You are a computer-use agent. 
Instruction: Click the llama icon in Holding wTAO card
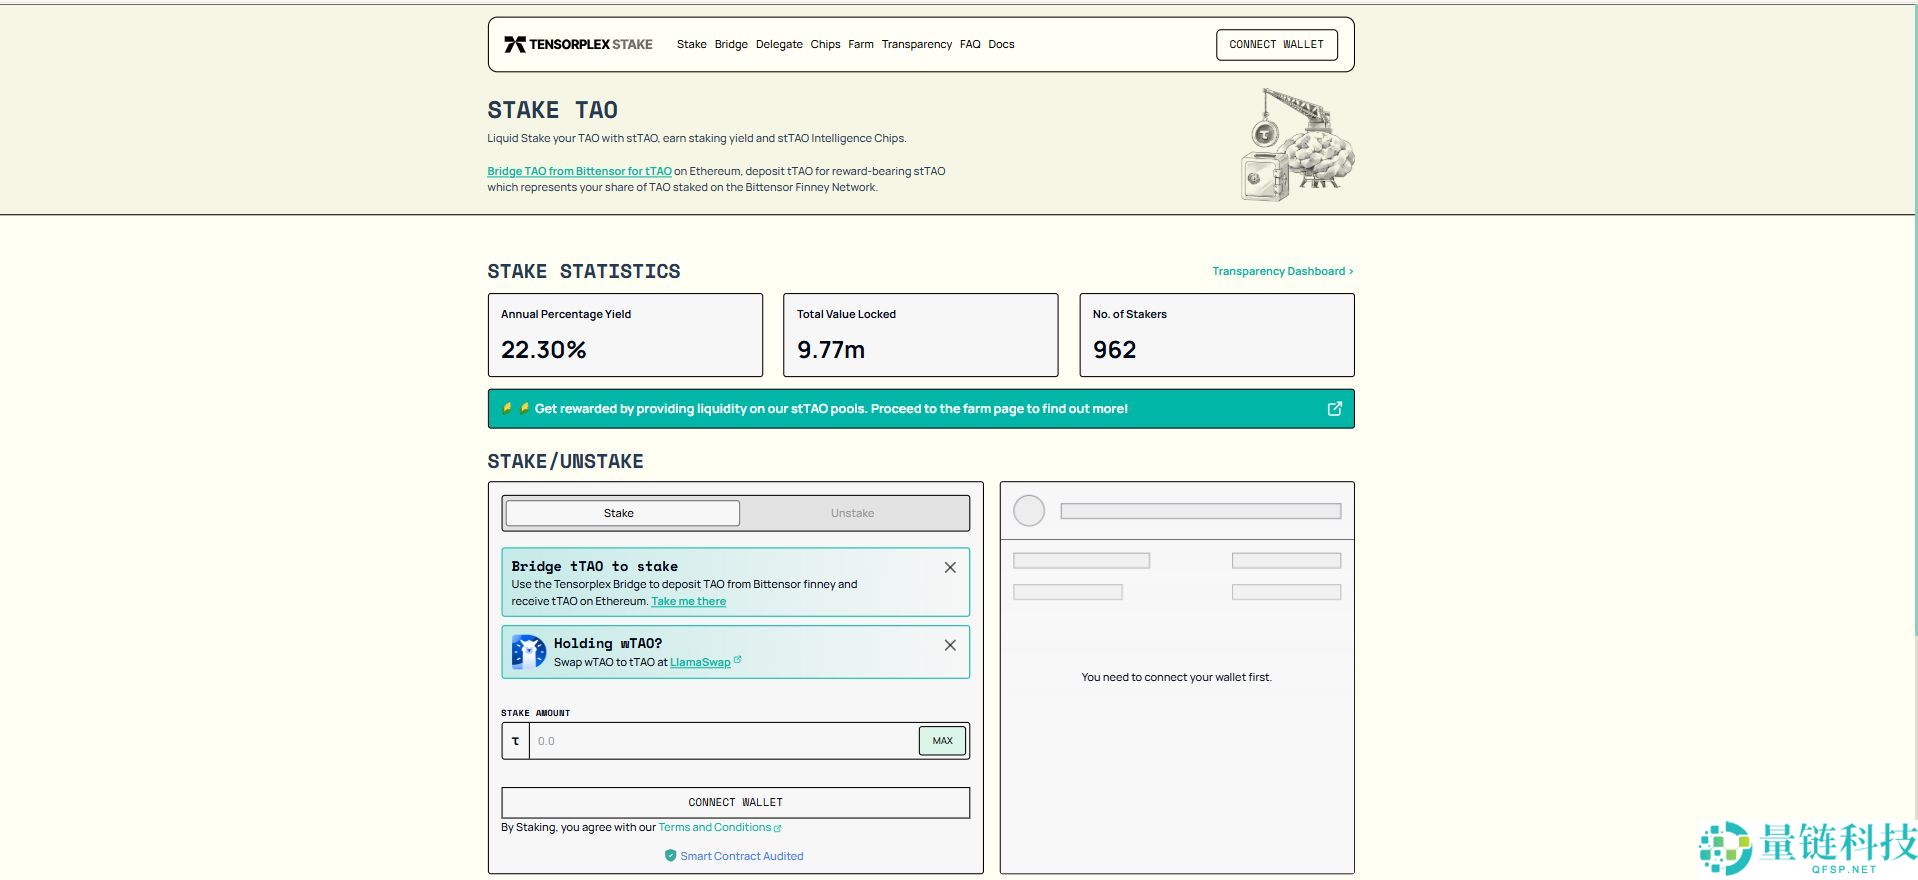tap(528, 652)
